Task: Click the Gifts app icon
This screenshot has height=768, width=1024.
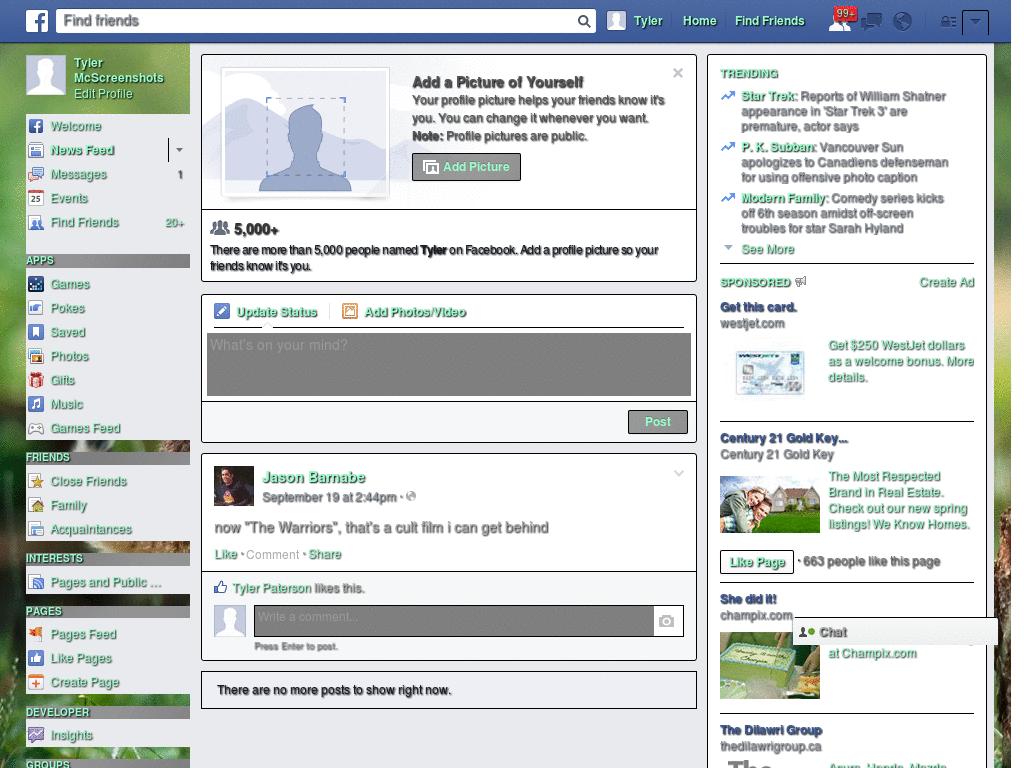Action: coord(36,380)
